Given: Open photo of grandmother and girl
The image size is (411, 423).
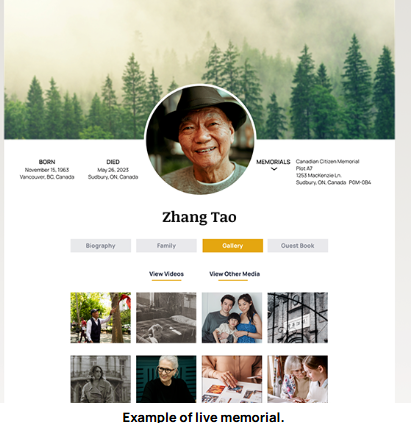Looking at the screenshot, I should [298, 379].
